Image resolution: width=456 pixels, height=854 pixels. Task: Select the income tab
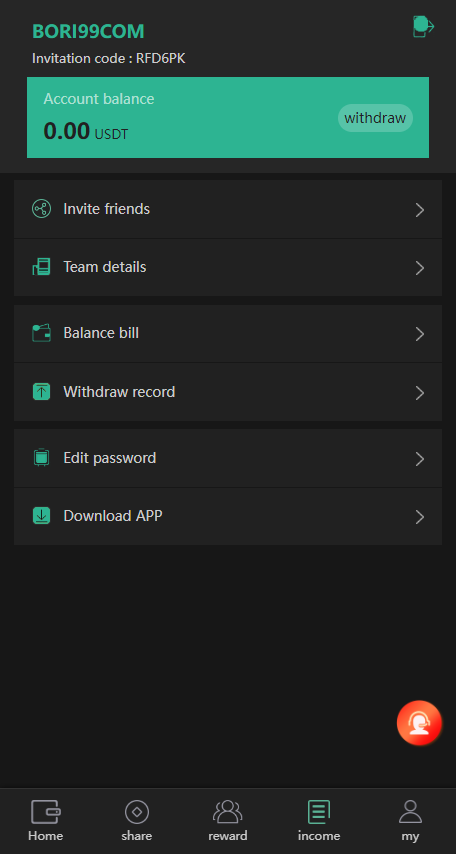[x=319, y=820]
